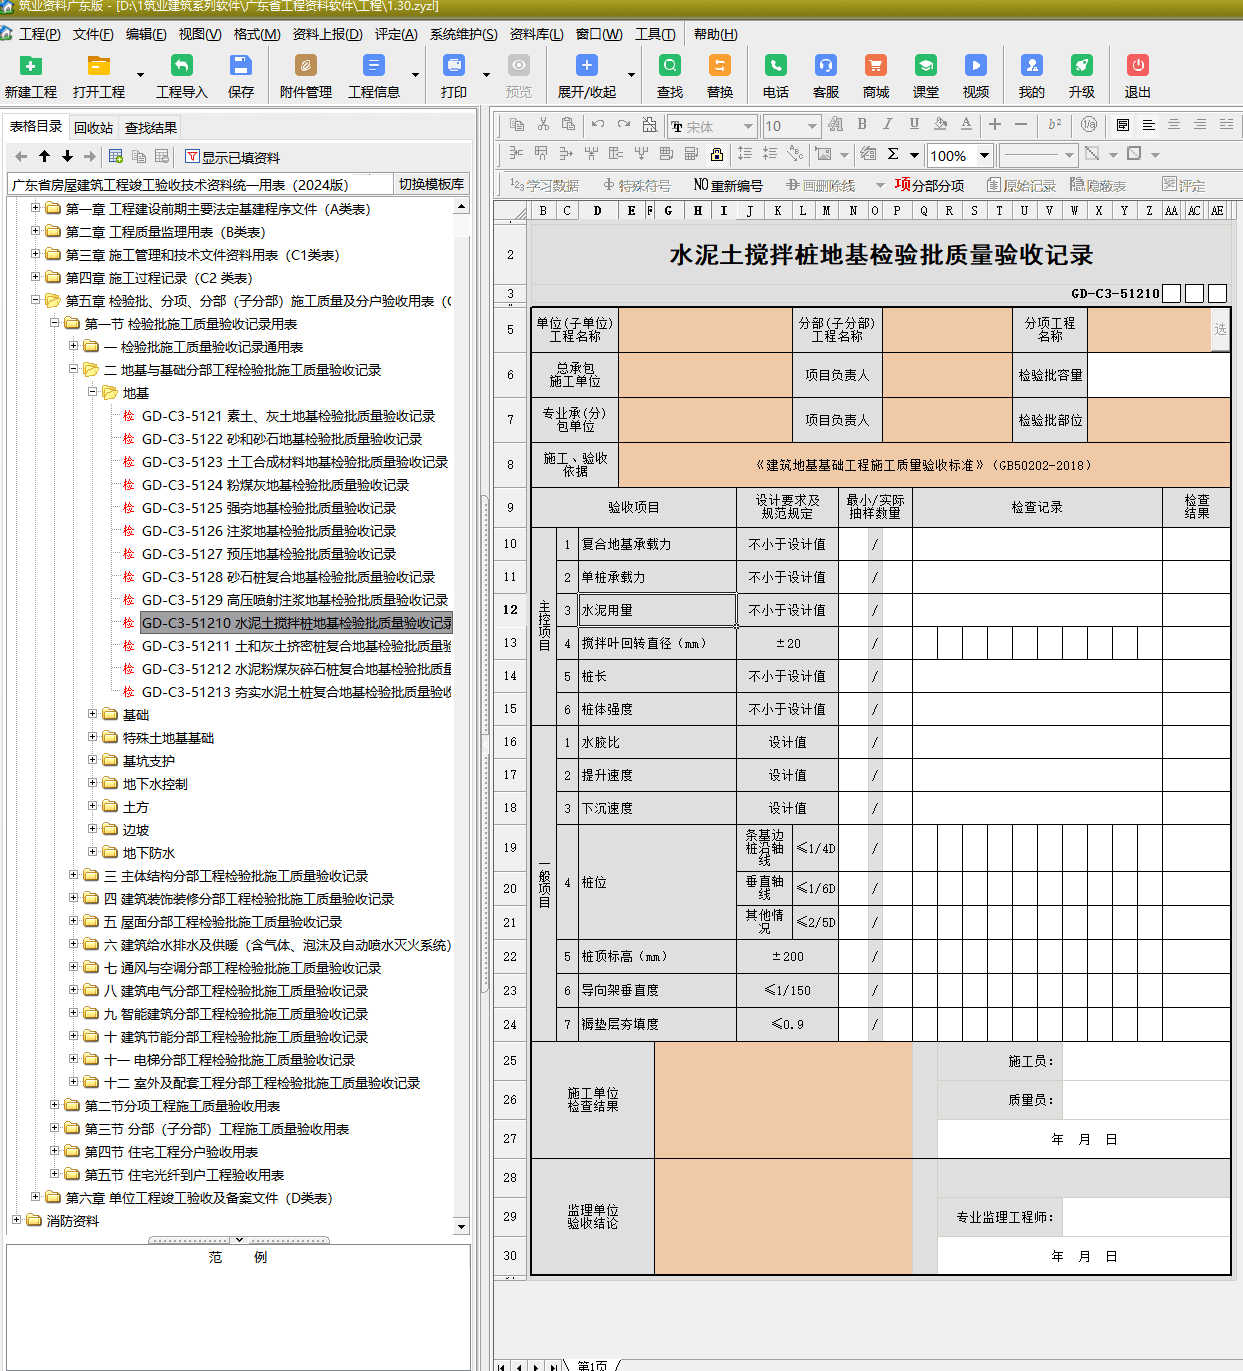Click the 分部分项 button
The width and height of the screenshot is (1243, 1371).
929,185
